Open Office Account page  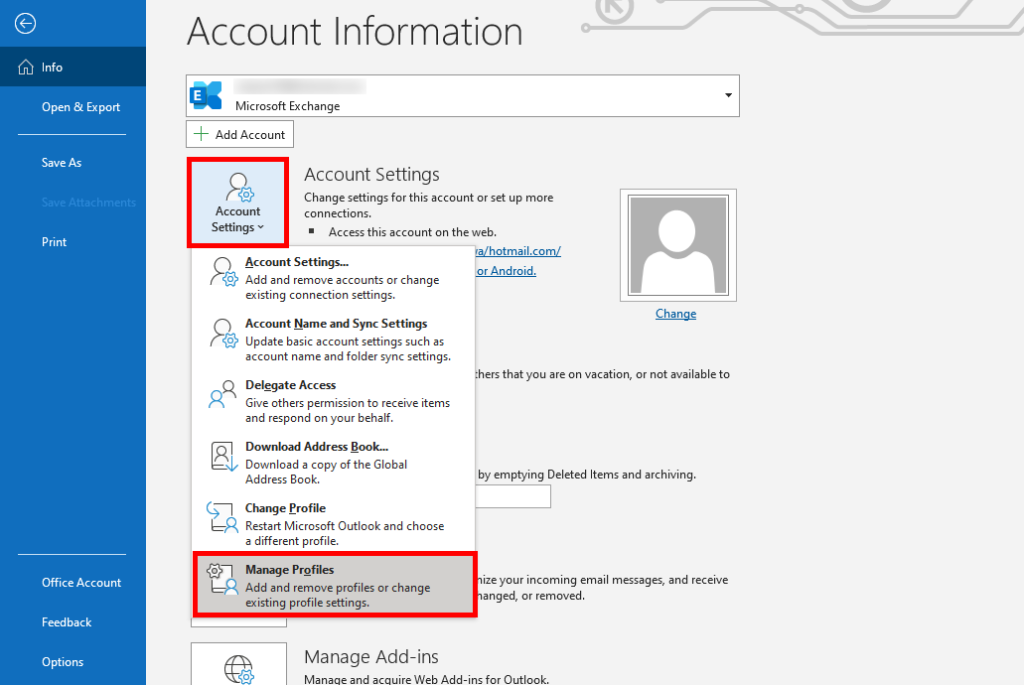(81, 582)
